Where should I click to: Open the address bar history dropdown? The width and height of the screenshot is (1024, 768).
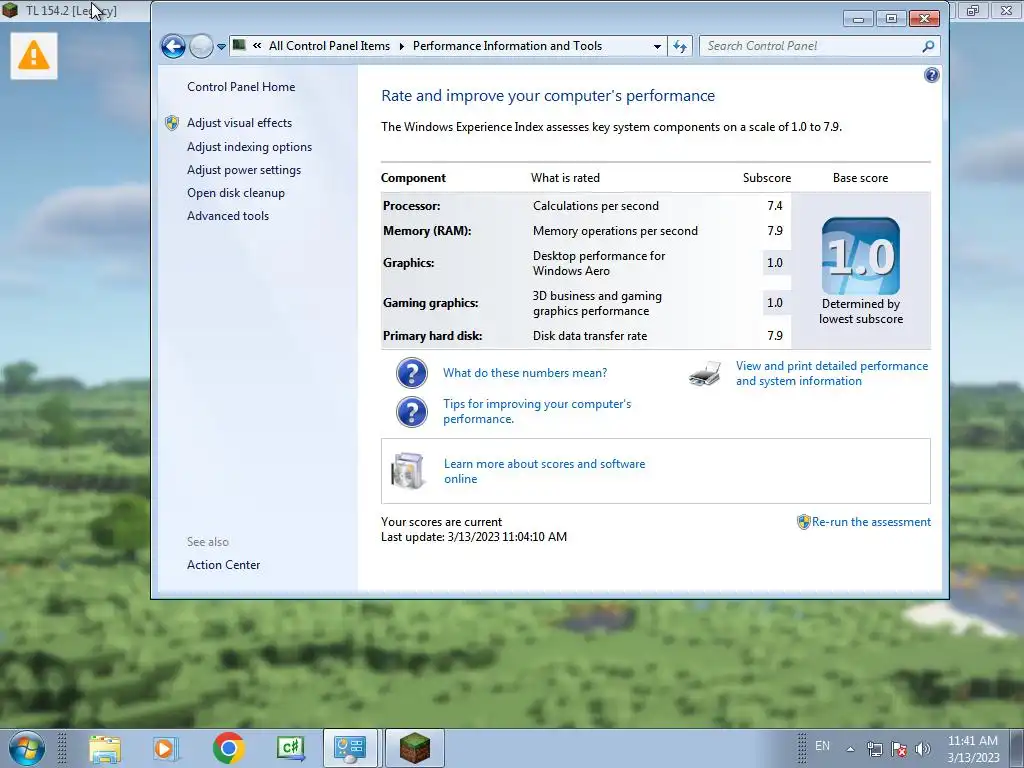pyautogui.click(x=657, y=46)
